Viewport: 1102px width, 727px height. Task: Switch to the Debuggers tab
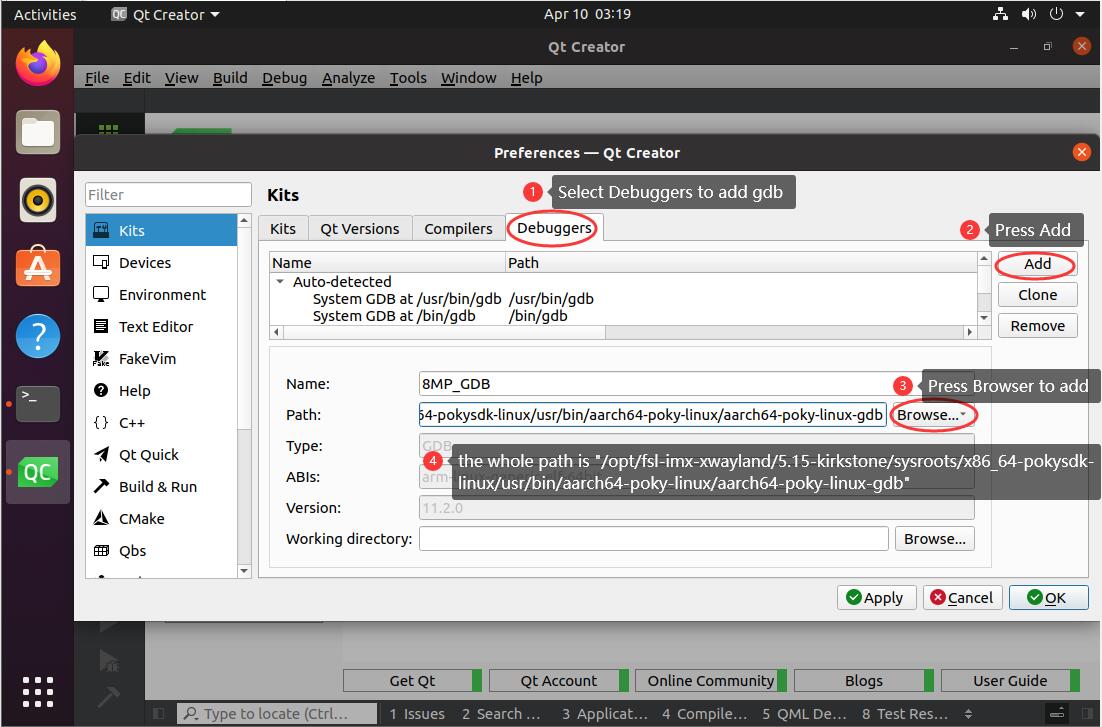pyautogui.click(x=554, y=228)
